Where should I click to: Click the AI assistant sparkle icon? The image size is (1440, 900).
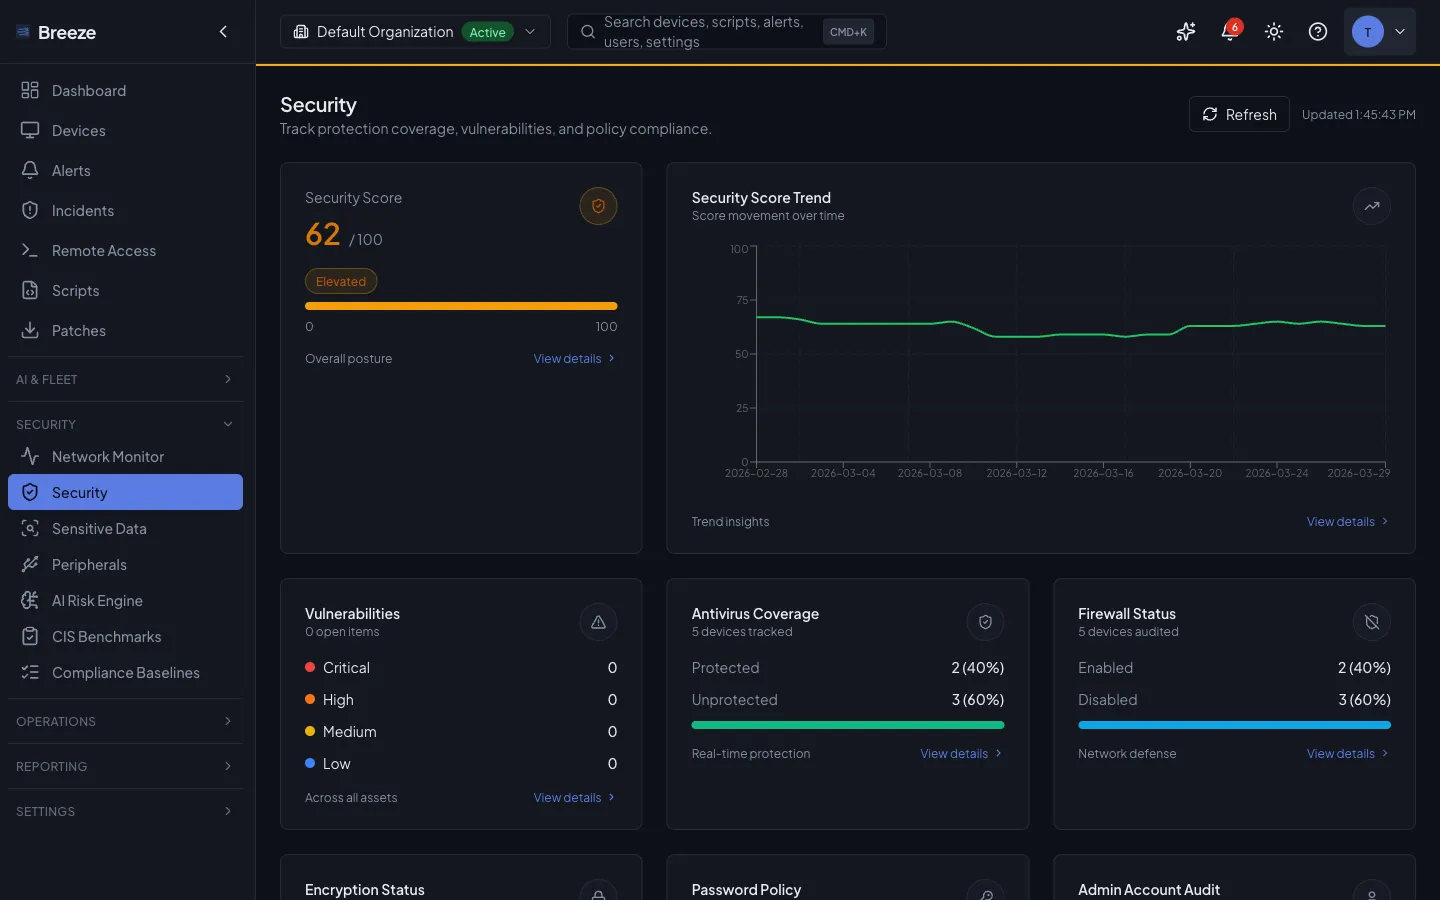(x=1185, y=31)
